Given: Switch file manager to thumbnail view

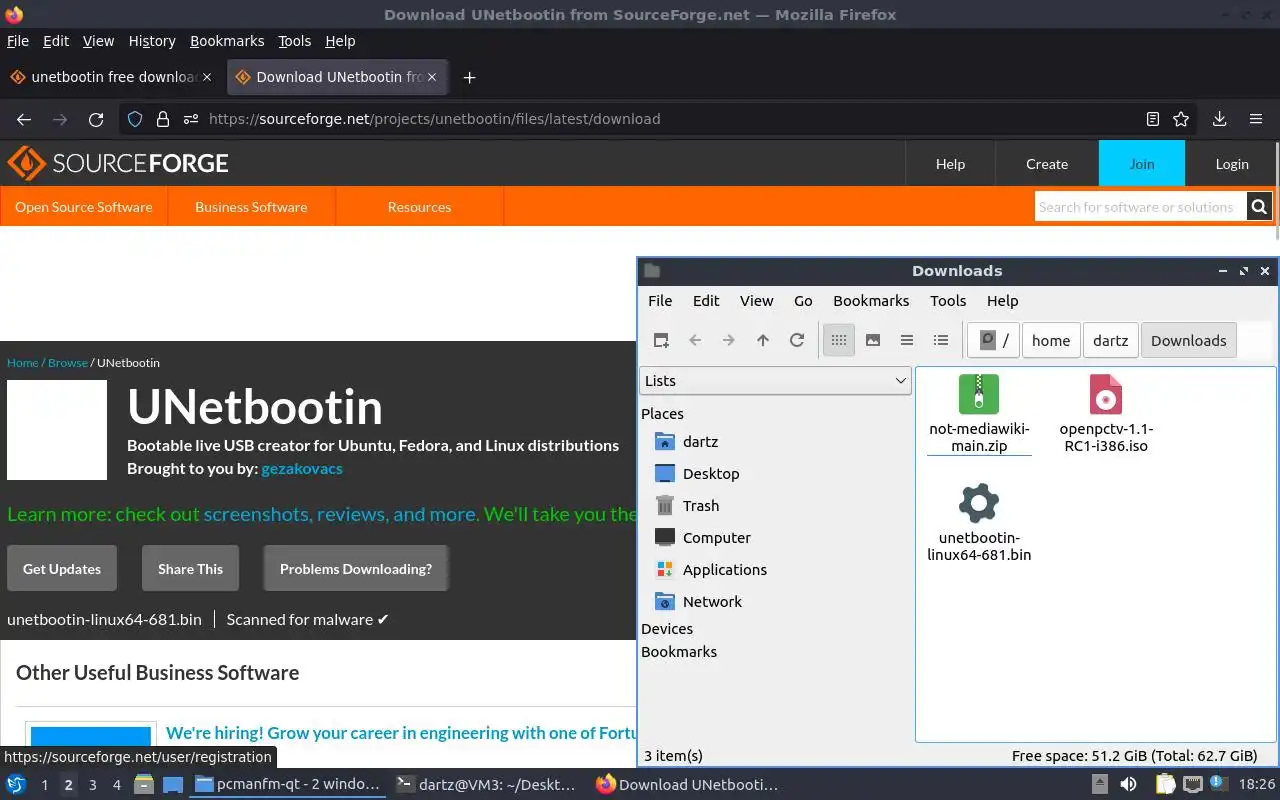Looking at the screenshot, I should 873,340.
